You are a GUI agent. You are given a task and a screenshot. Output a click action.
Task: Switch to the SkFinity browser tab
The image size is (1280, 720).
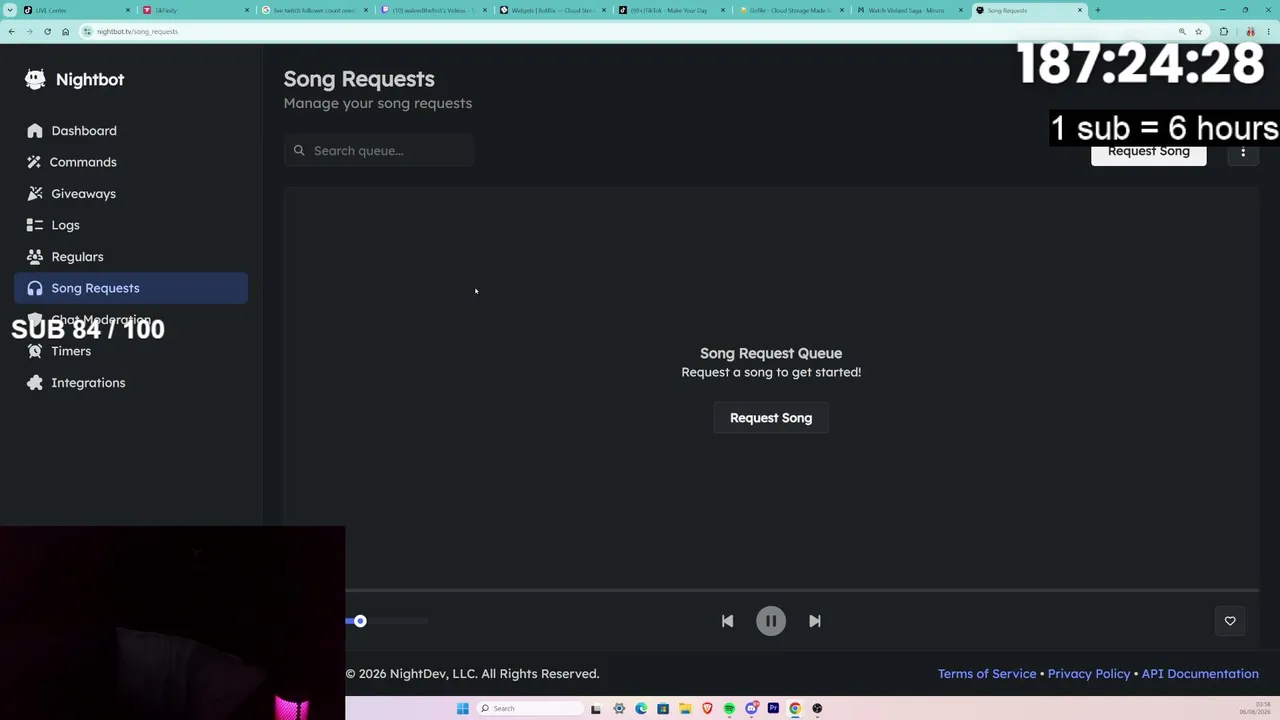[195, 10]
